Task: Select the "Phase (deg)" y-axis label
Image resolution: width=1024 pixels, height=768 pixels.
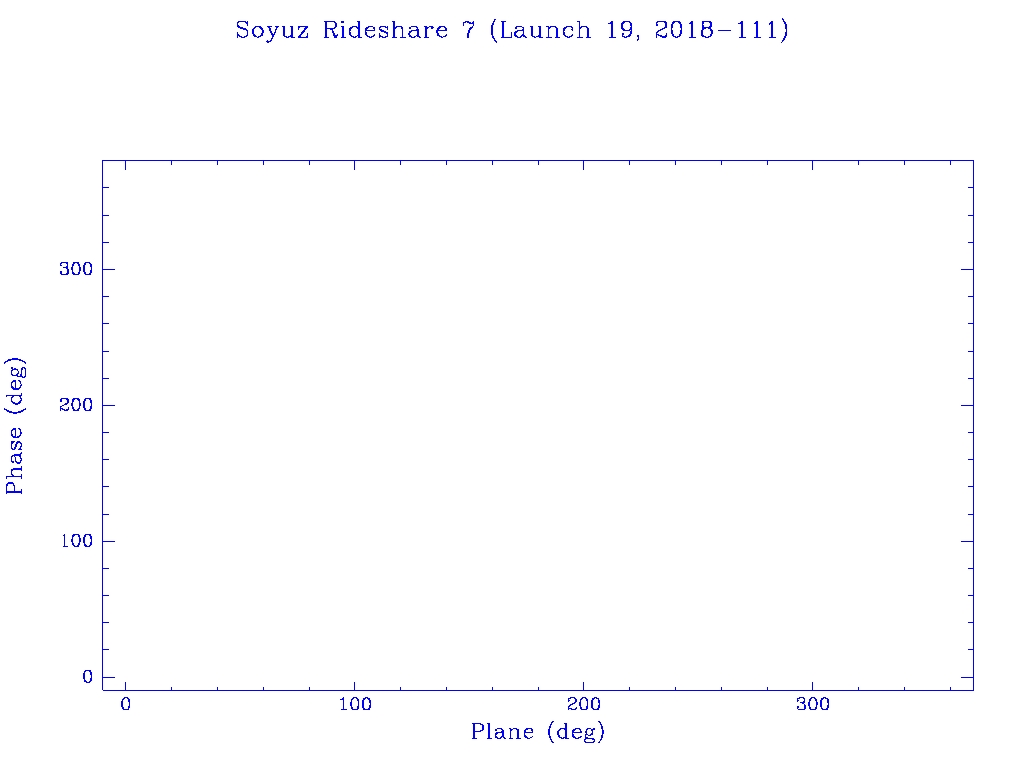Action: click(16, 425)
